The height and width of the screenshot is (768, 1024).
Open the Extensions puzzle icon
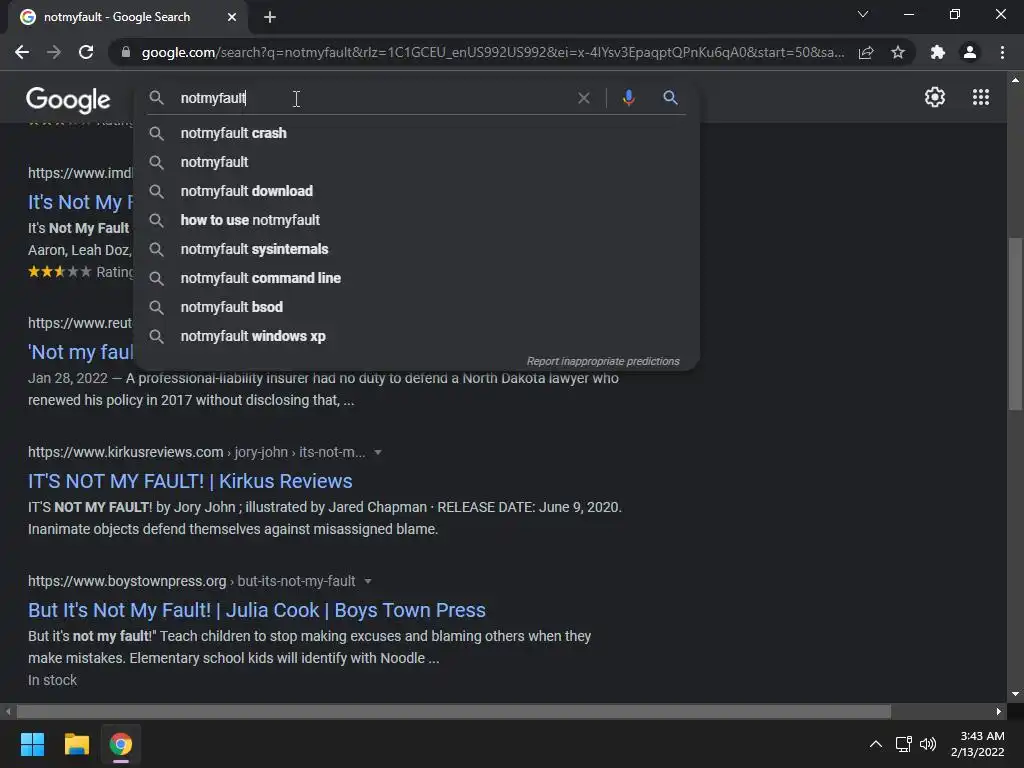pos(938,52)
